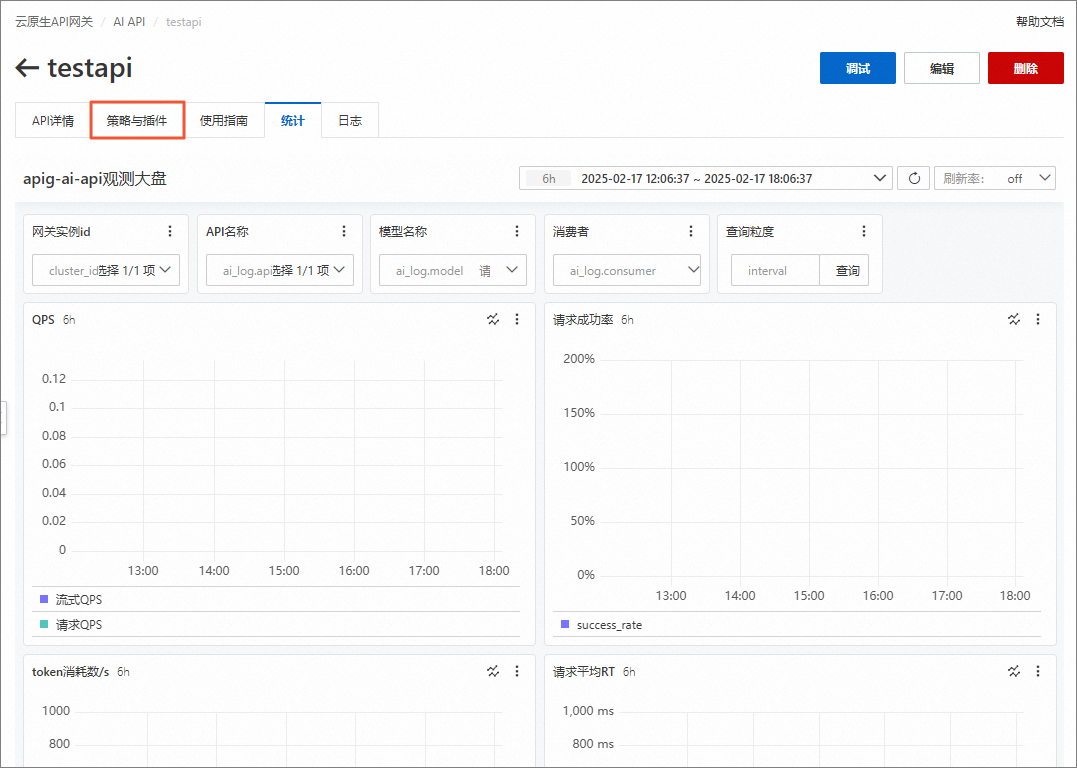Expand the ai_log.model dropdown
1077x768 pixels.
point(453,271)
